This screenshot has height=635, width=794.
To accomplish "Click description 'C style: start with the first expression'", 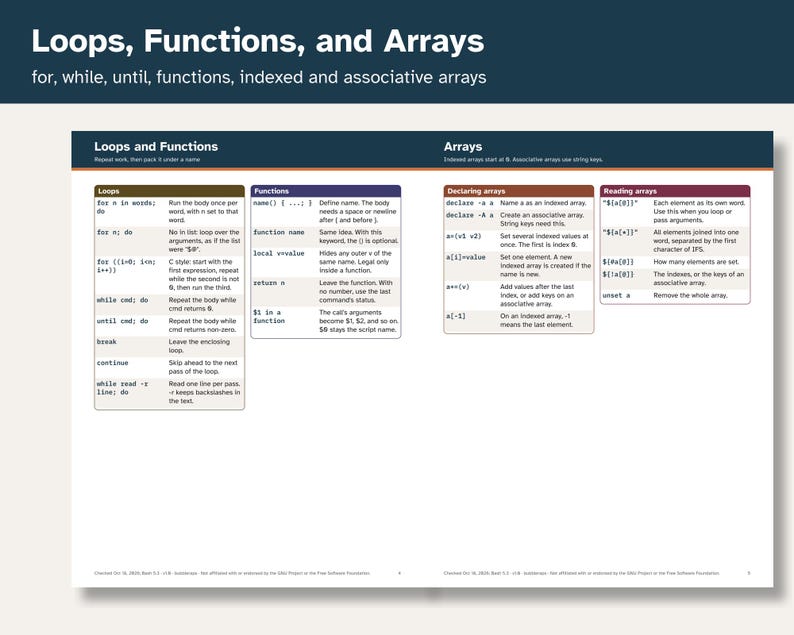I will 204,274.
